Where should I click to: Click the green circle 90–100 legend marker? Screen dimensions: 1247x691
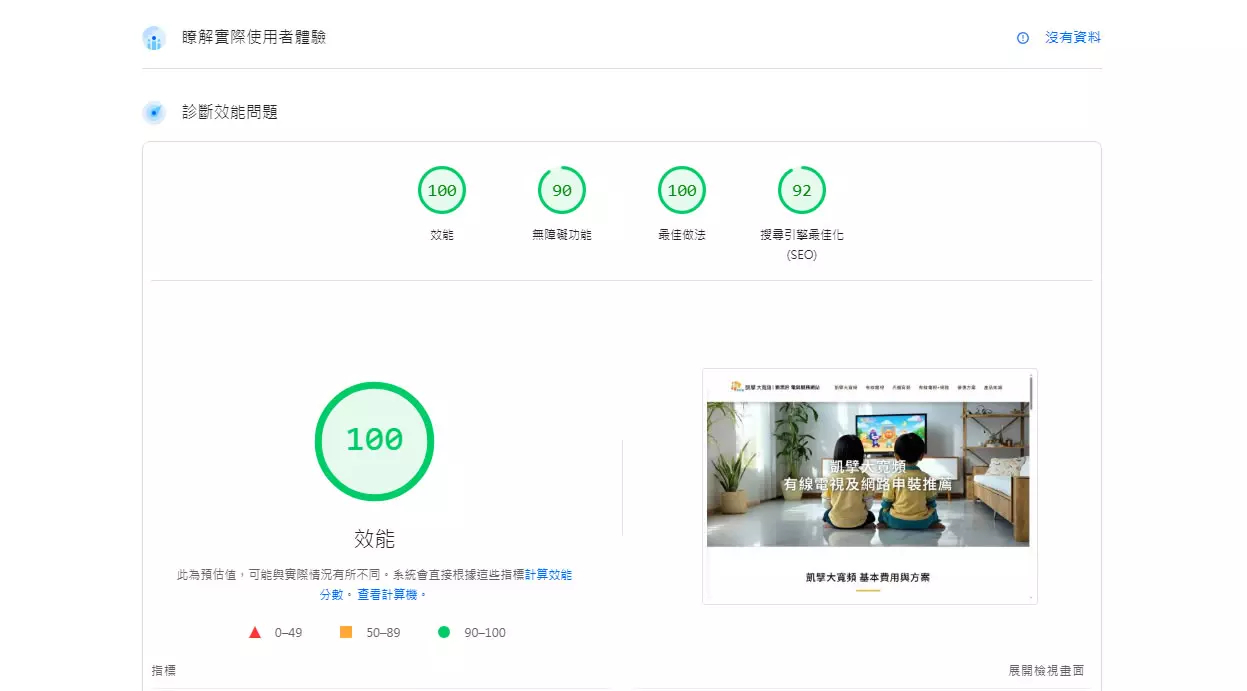[444, 633]
